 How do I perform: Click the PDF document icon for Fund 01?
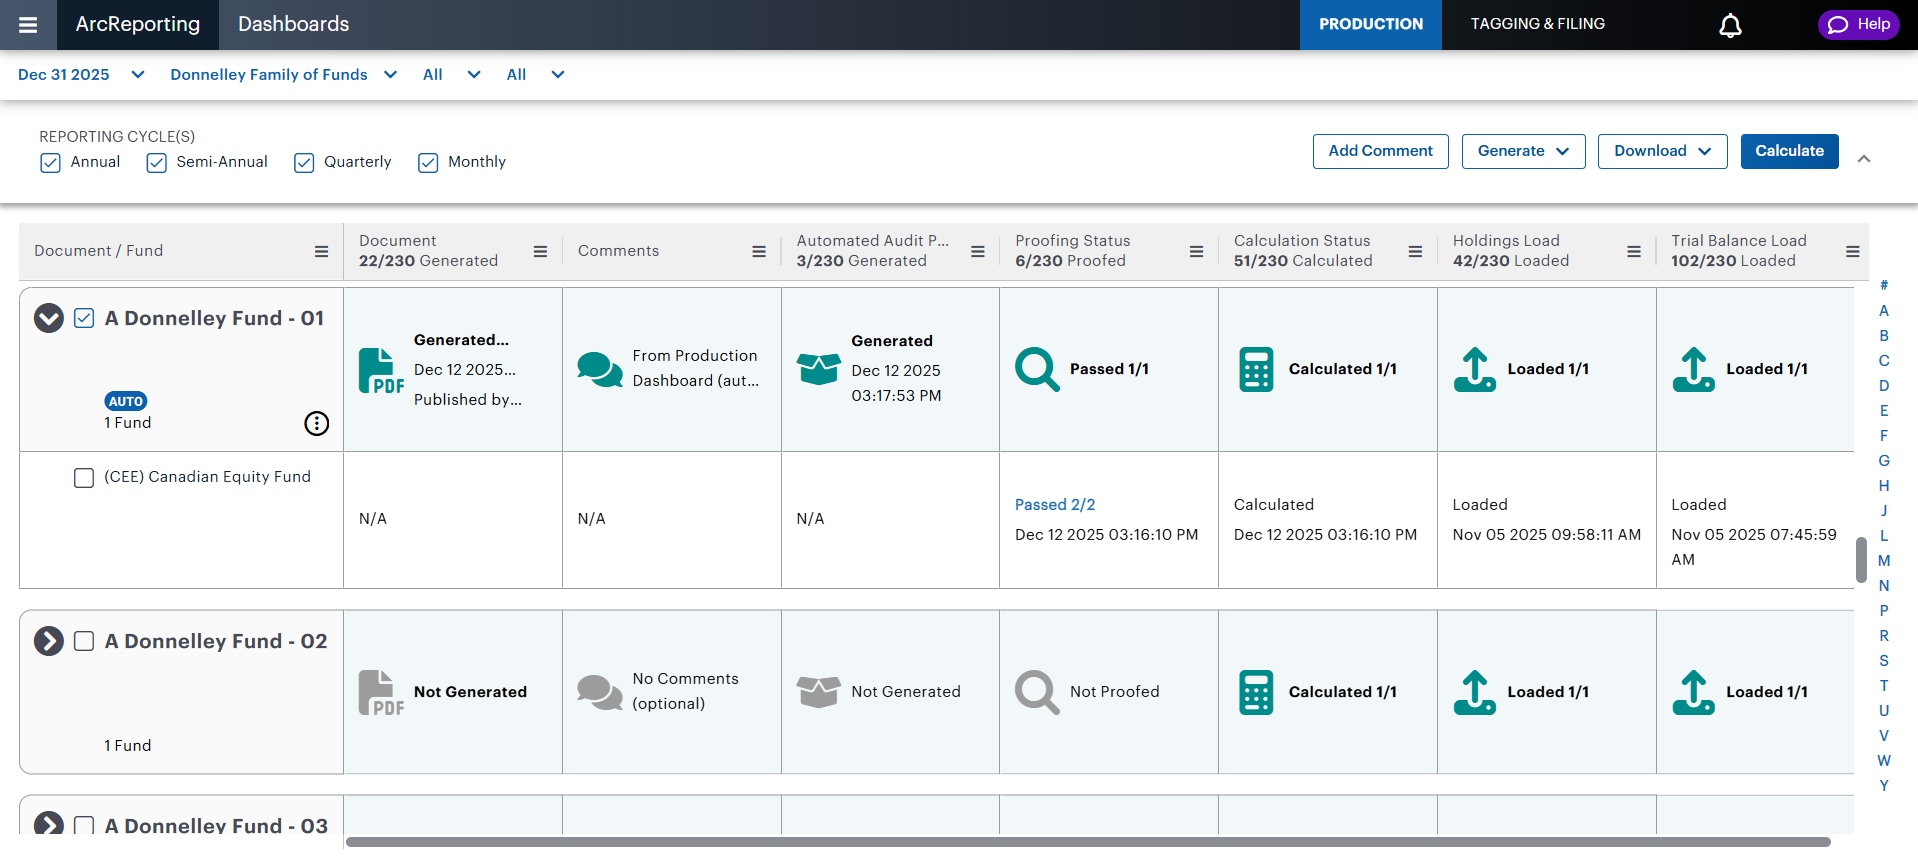coord(381,371)
